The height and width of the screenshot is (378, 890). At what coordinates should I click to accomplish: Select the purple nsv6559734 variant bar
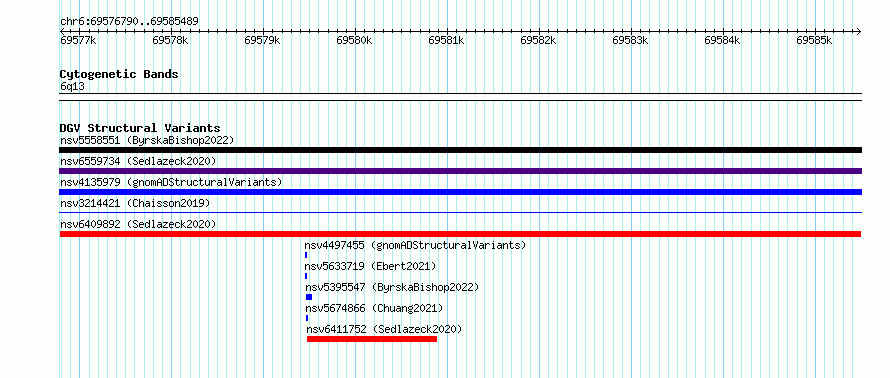[460, 171]
